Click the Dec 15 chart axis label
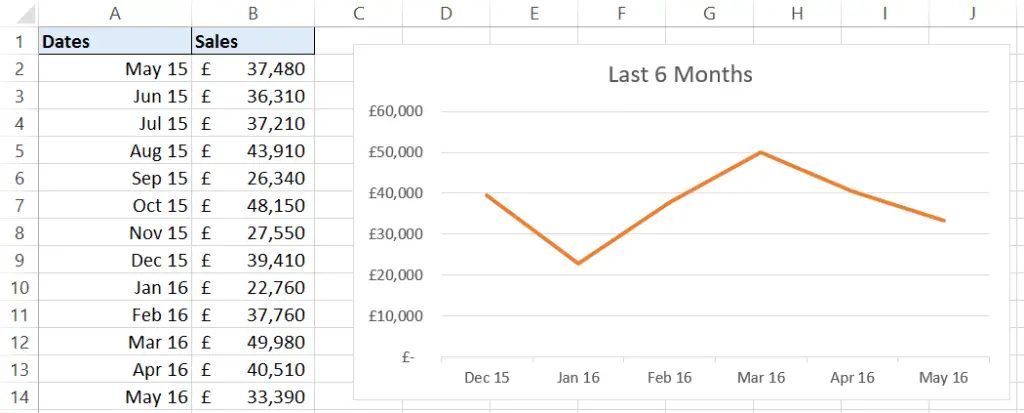 point(487,378)
